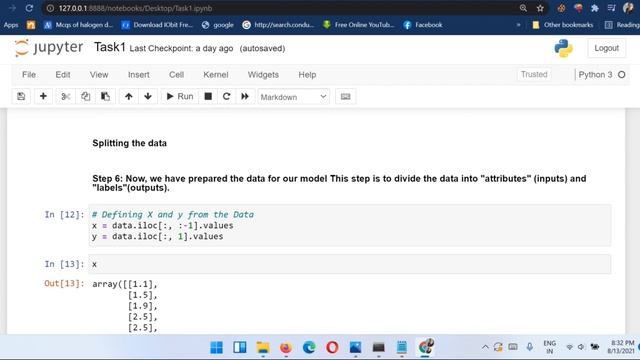640x360 pixels.
Task: Click the ENG IN language indicator
Action: (x=549, y=347)
